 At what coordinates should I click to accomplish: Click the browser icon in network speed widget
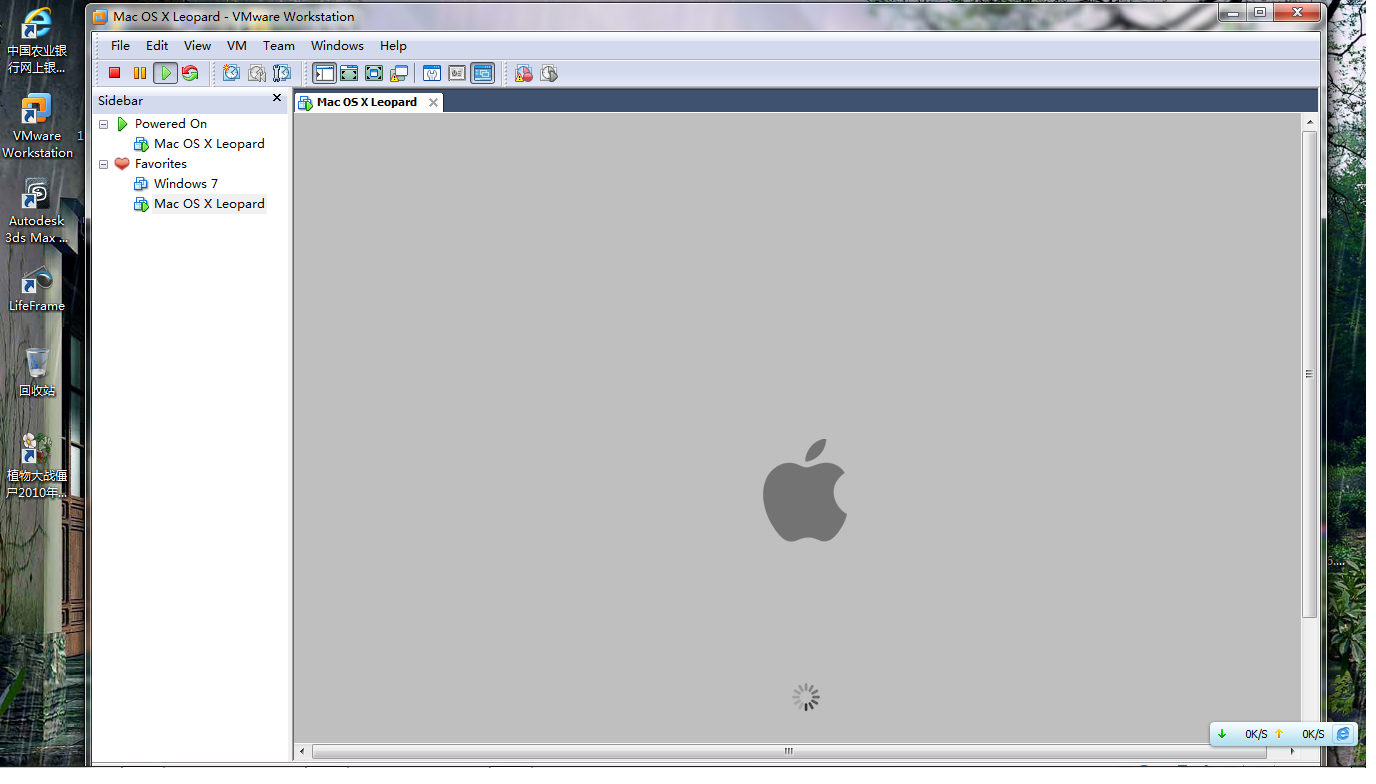(1343, 734)
